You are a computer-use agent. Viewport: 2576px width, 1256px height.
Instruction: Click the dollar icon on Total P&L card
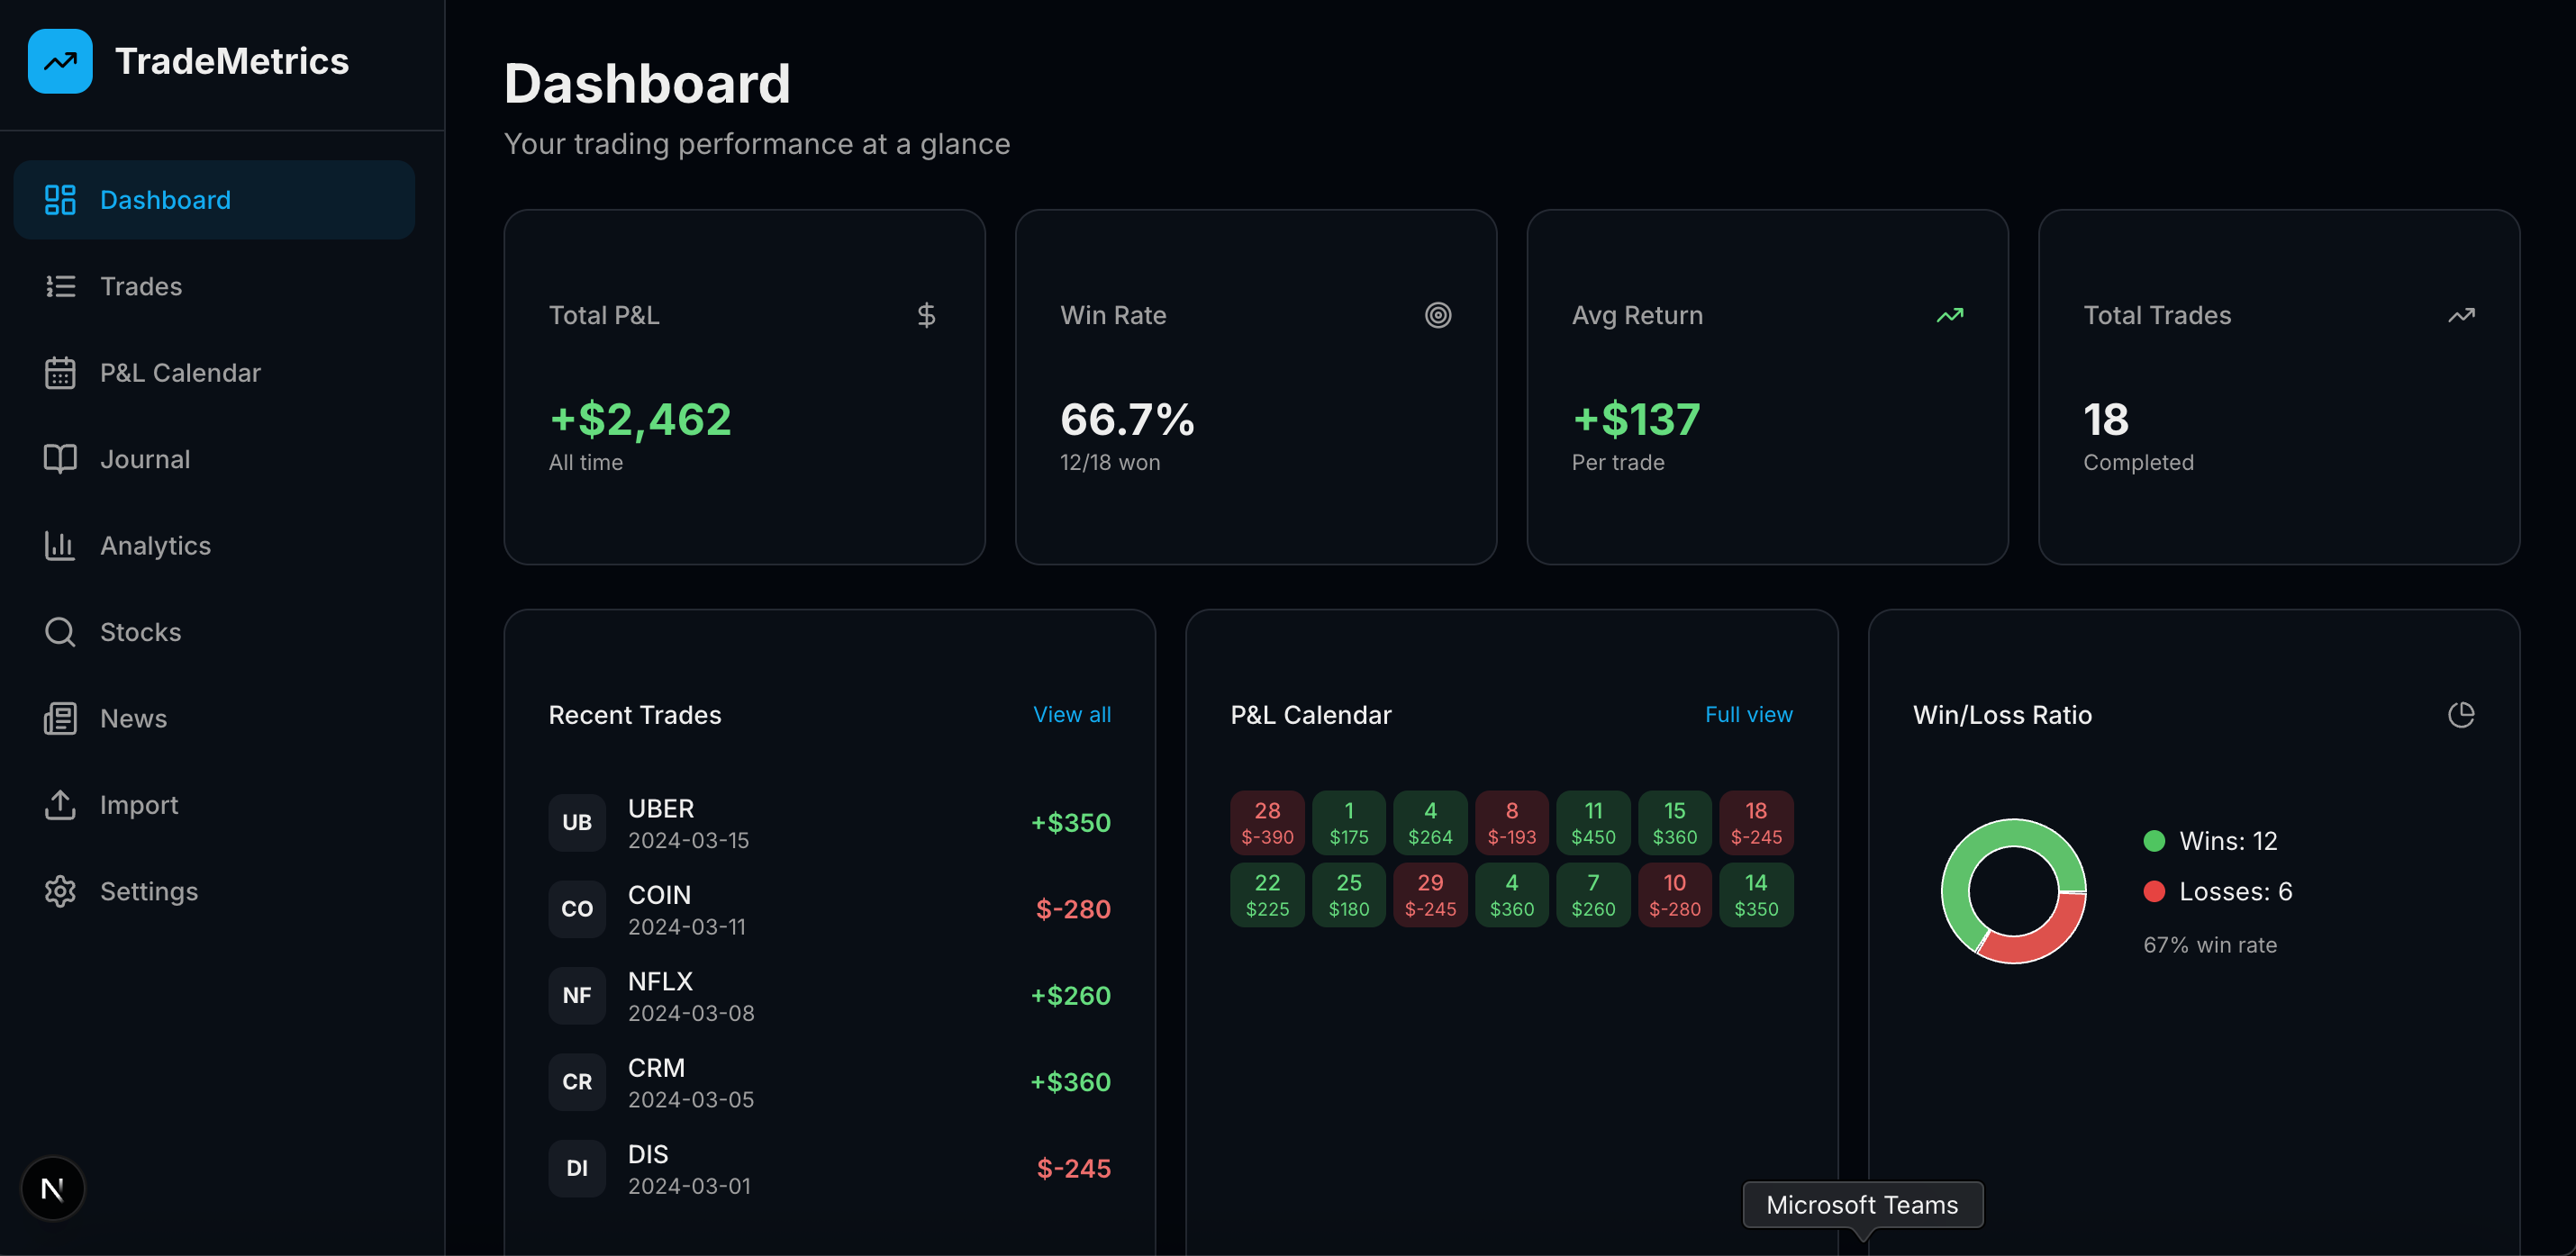[x=926, y=315]
